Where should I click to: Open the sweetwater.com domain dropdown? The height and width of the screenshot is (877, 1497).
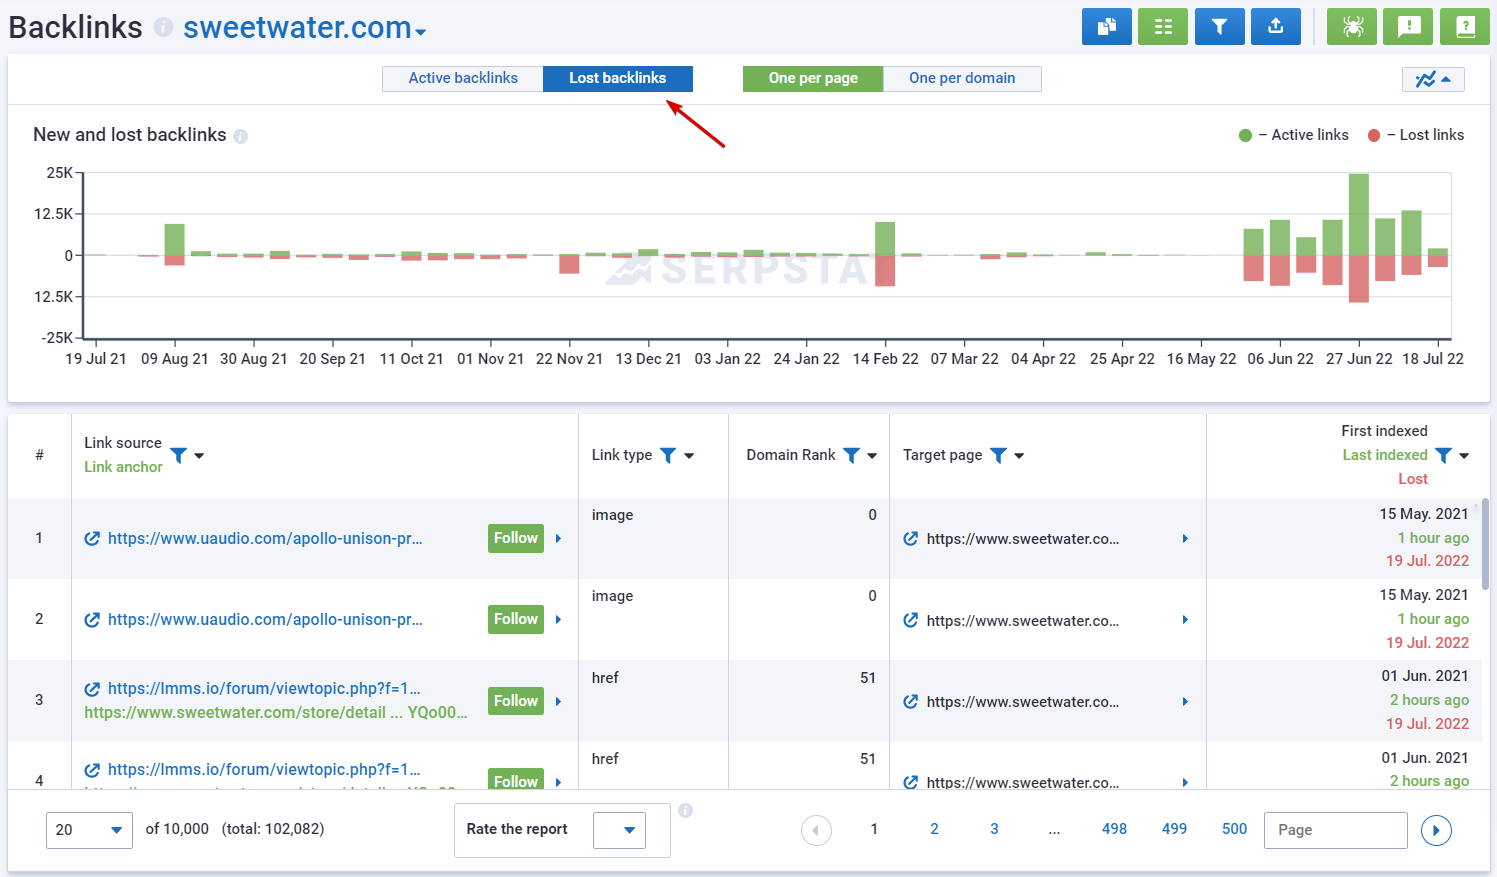[305, 28]
